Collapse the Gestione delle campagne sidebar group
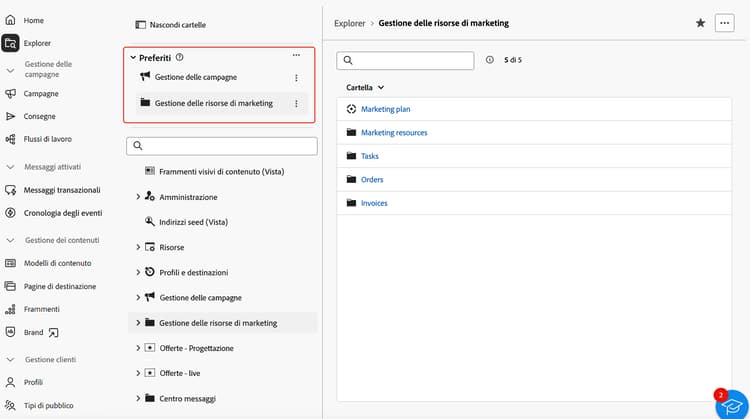750x419 pixels. 10,70
